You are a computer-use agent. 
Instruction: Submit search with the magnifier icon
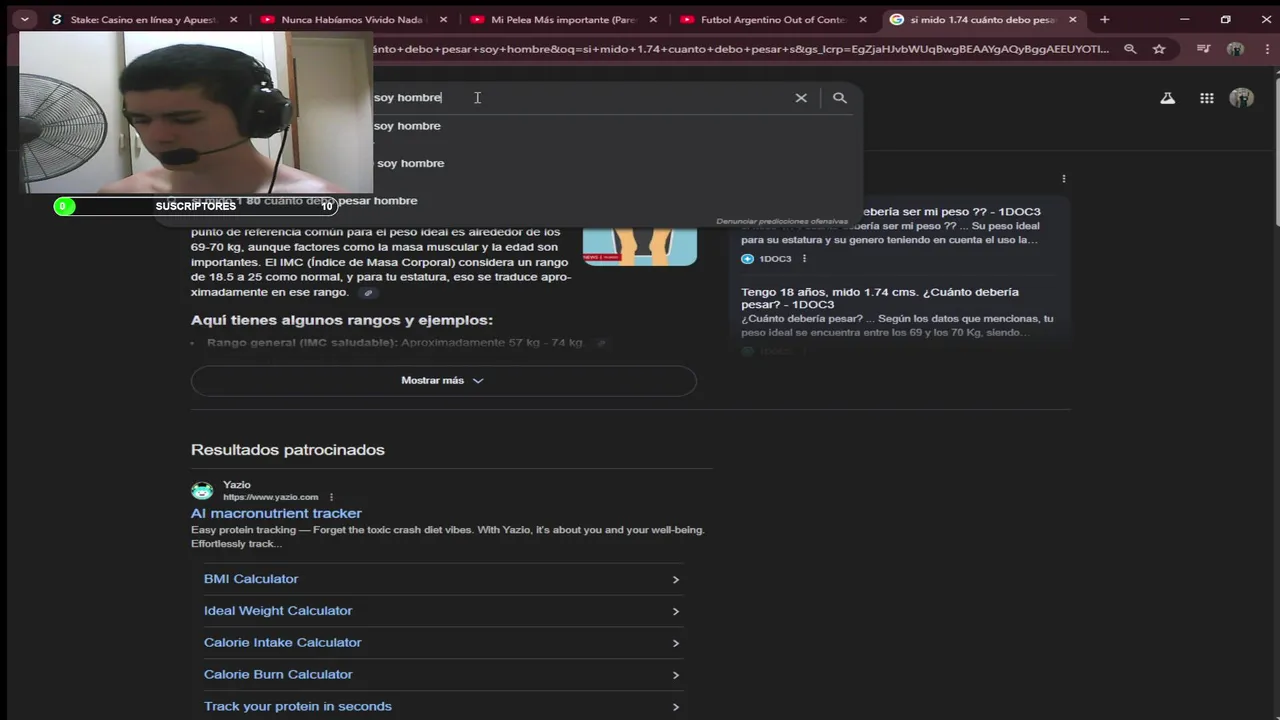pyautogui.click(x=840, y=98)
